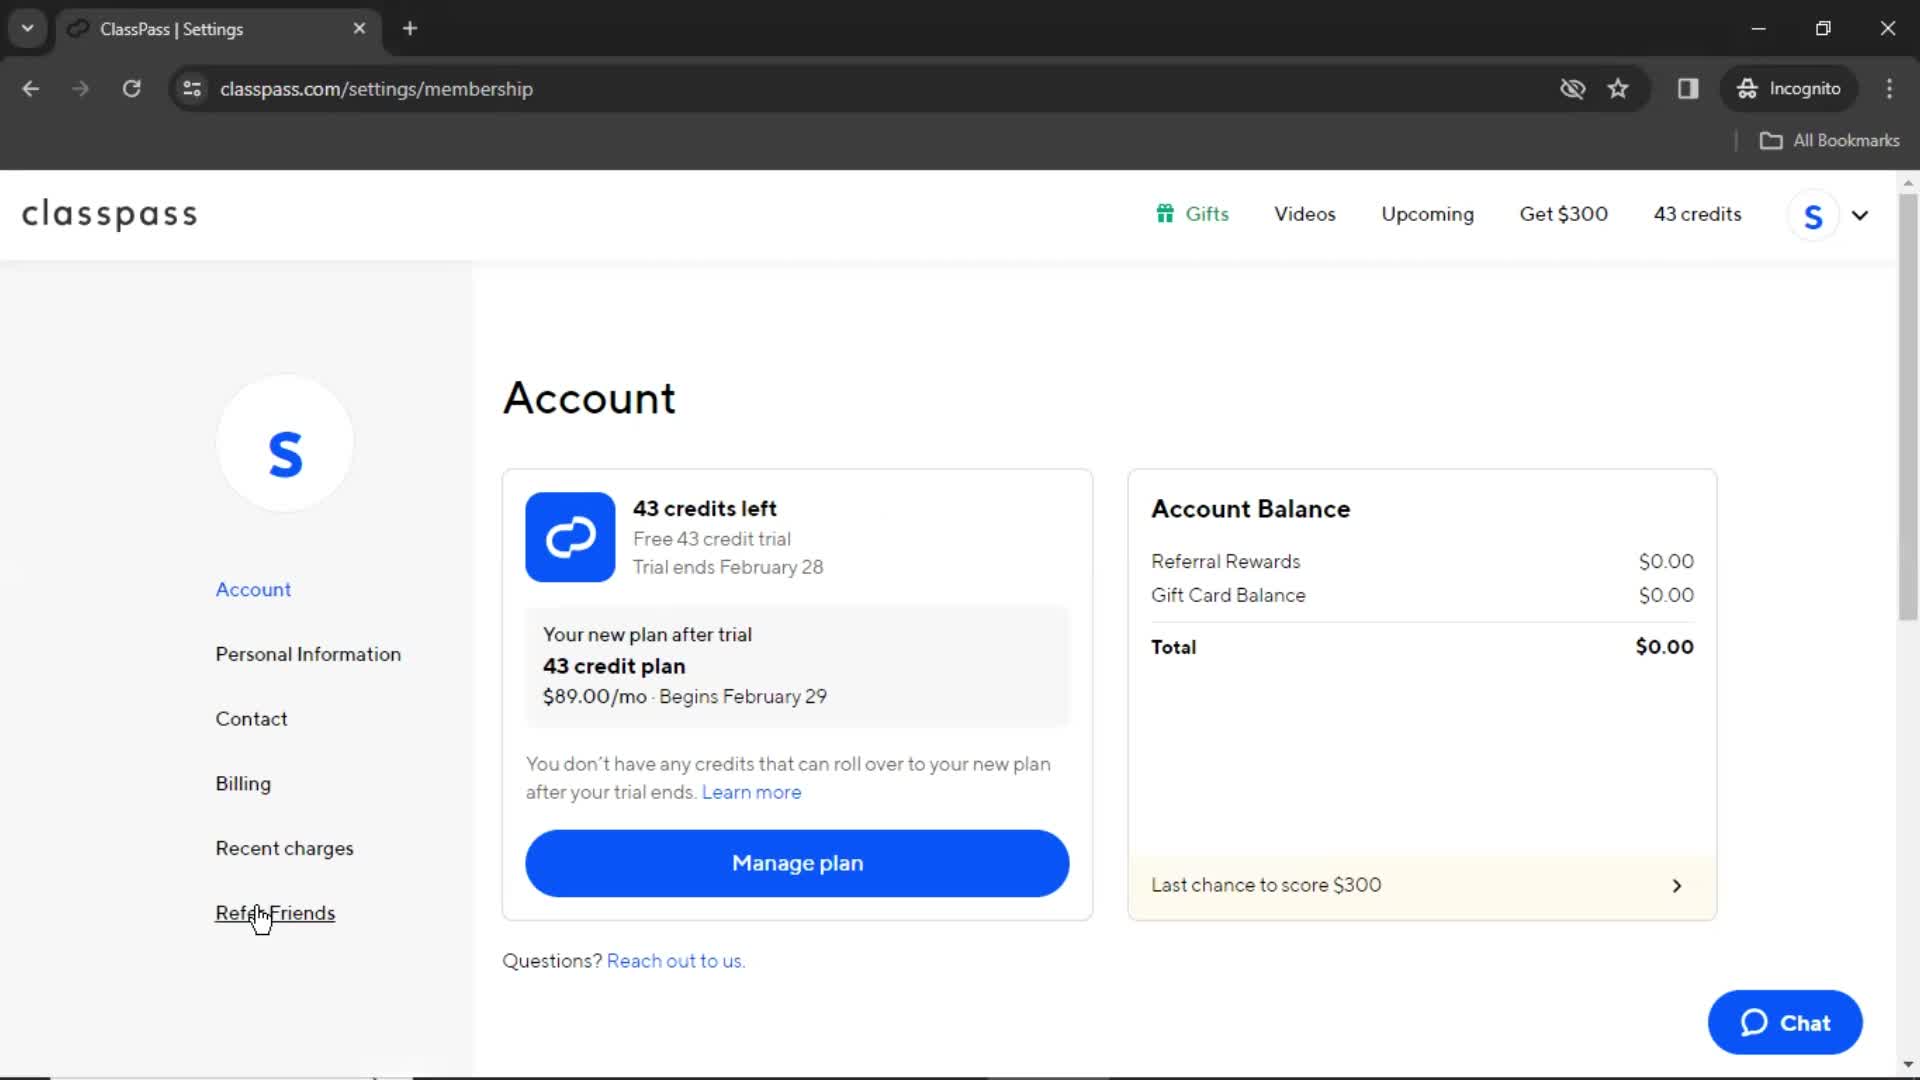Click Reach out to us support link
The image size is (1920, 1080).
(676, 960)
